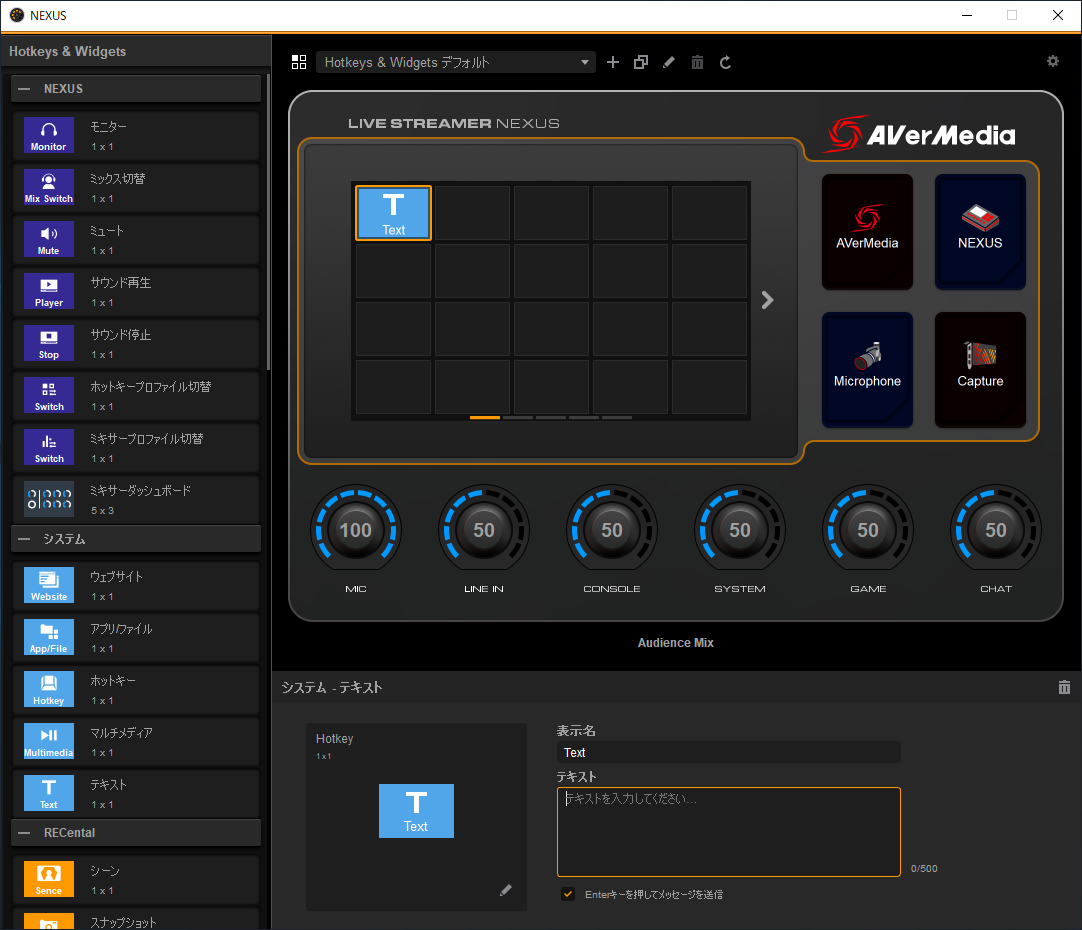
Task: Select the Mix Switch widget icon
Action: coord(48,187)
